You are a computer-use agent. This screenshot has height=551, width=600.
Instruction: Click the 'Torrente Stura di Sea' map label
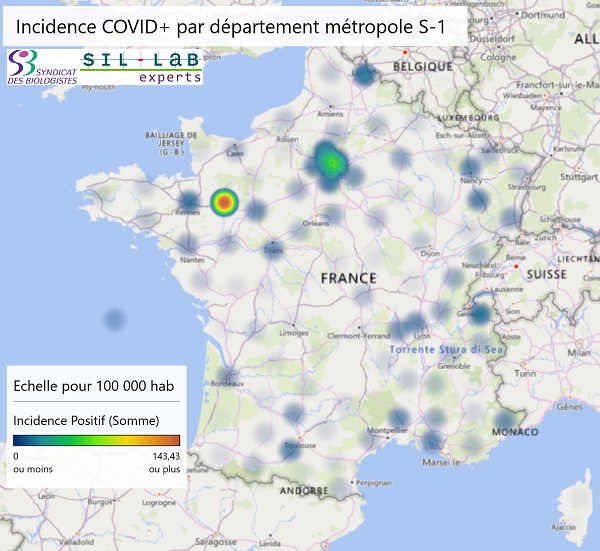[447, 350]
